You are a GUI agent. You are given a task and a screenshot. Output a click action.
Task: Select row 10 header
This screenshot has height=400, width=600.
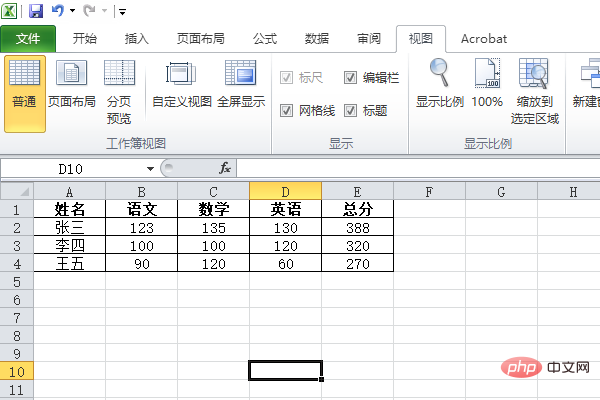coord(17,371)
